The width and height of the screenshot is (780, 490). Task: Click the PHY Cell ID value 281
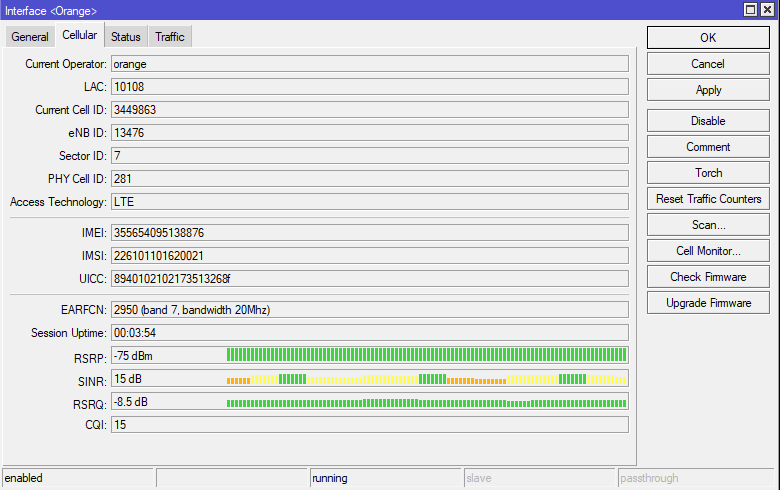(x=370, y=179)
